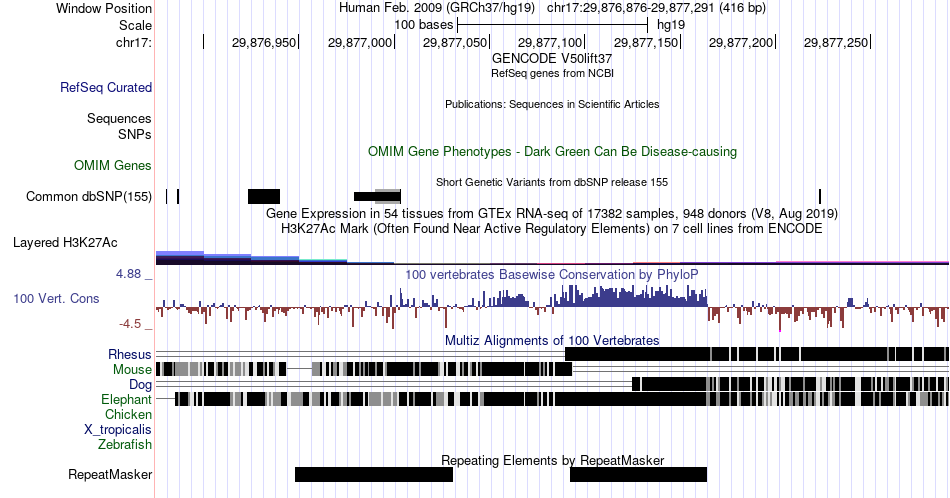The width and height of the screenshot is (950, 498).
Task: Click Short Genetic Variants from dbSNP title
Action: click(552, 182)
